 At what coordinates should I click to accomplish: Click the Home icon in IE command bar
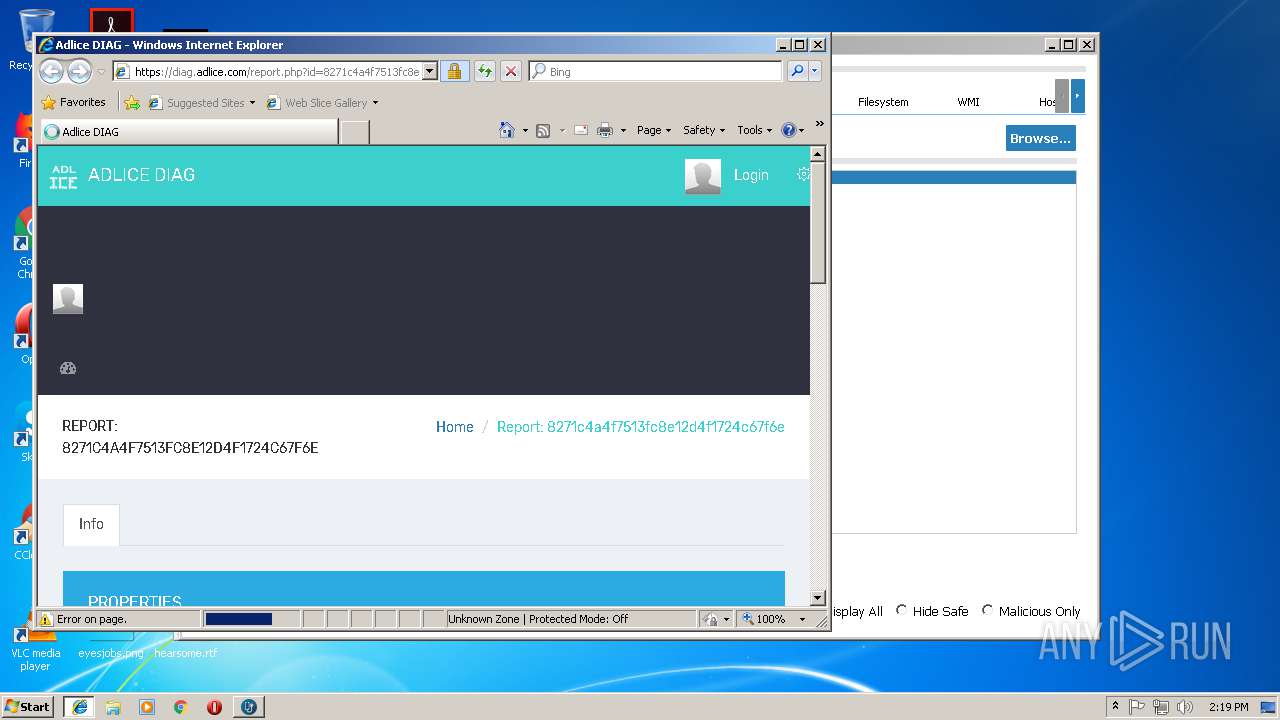click(x=507, y=130)
